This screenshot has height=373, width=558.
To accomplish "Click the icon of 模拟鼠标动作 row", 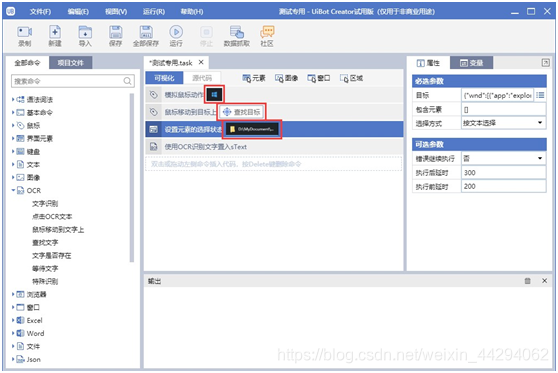I will tap(153, 95).
